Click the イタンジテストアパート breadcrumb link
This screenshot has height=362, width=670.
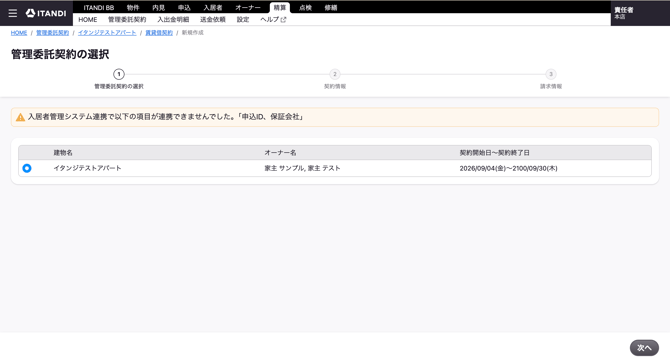(107, 32)
